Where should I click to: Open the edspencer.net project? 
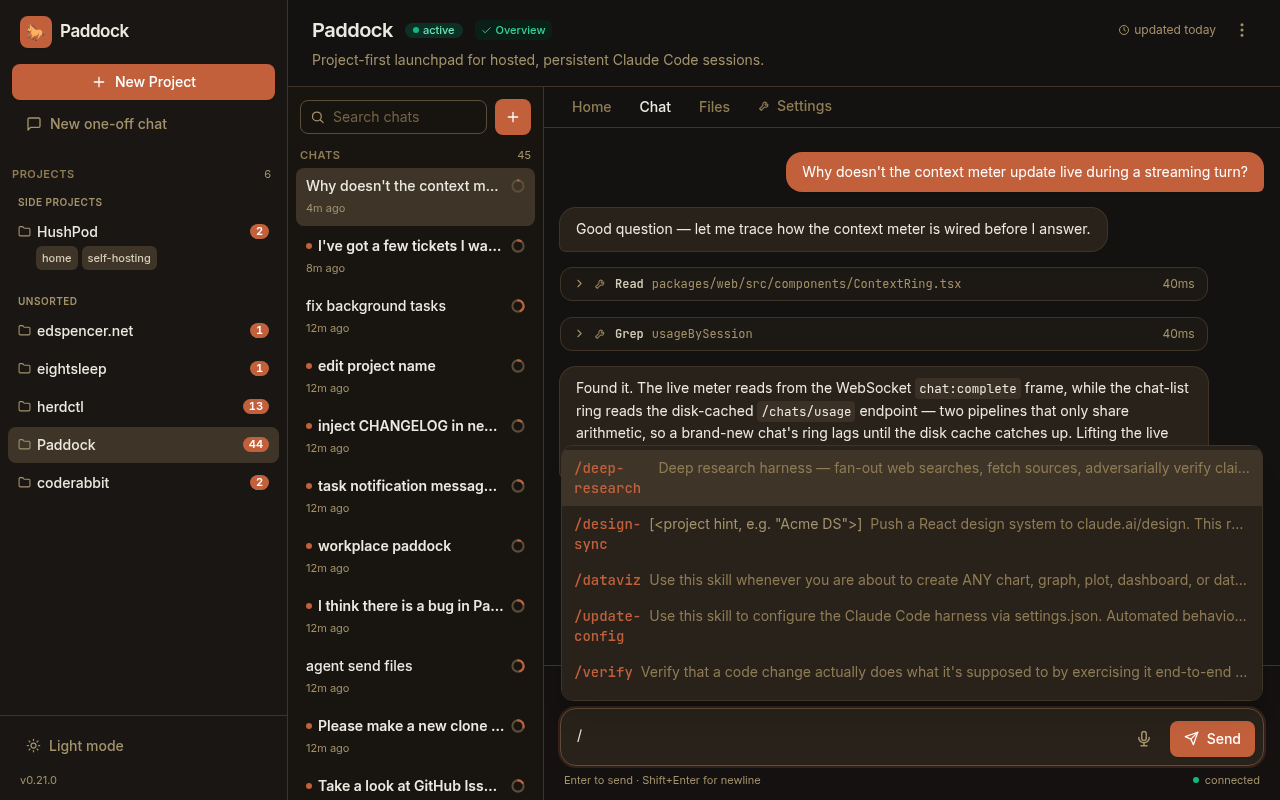(143, 331)
